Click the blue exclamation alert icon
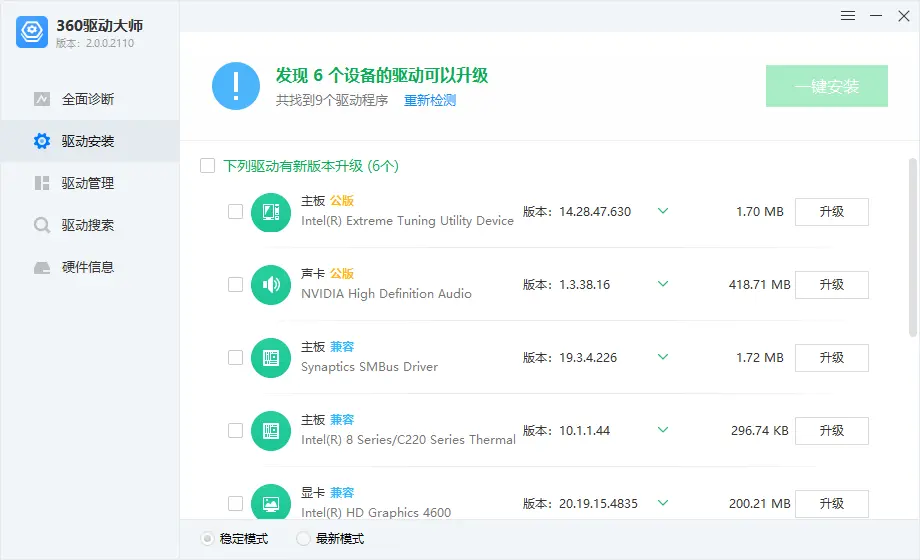This screenshot has width=920, height=560. coord(236,86)
